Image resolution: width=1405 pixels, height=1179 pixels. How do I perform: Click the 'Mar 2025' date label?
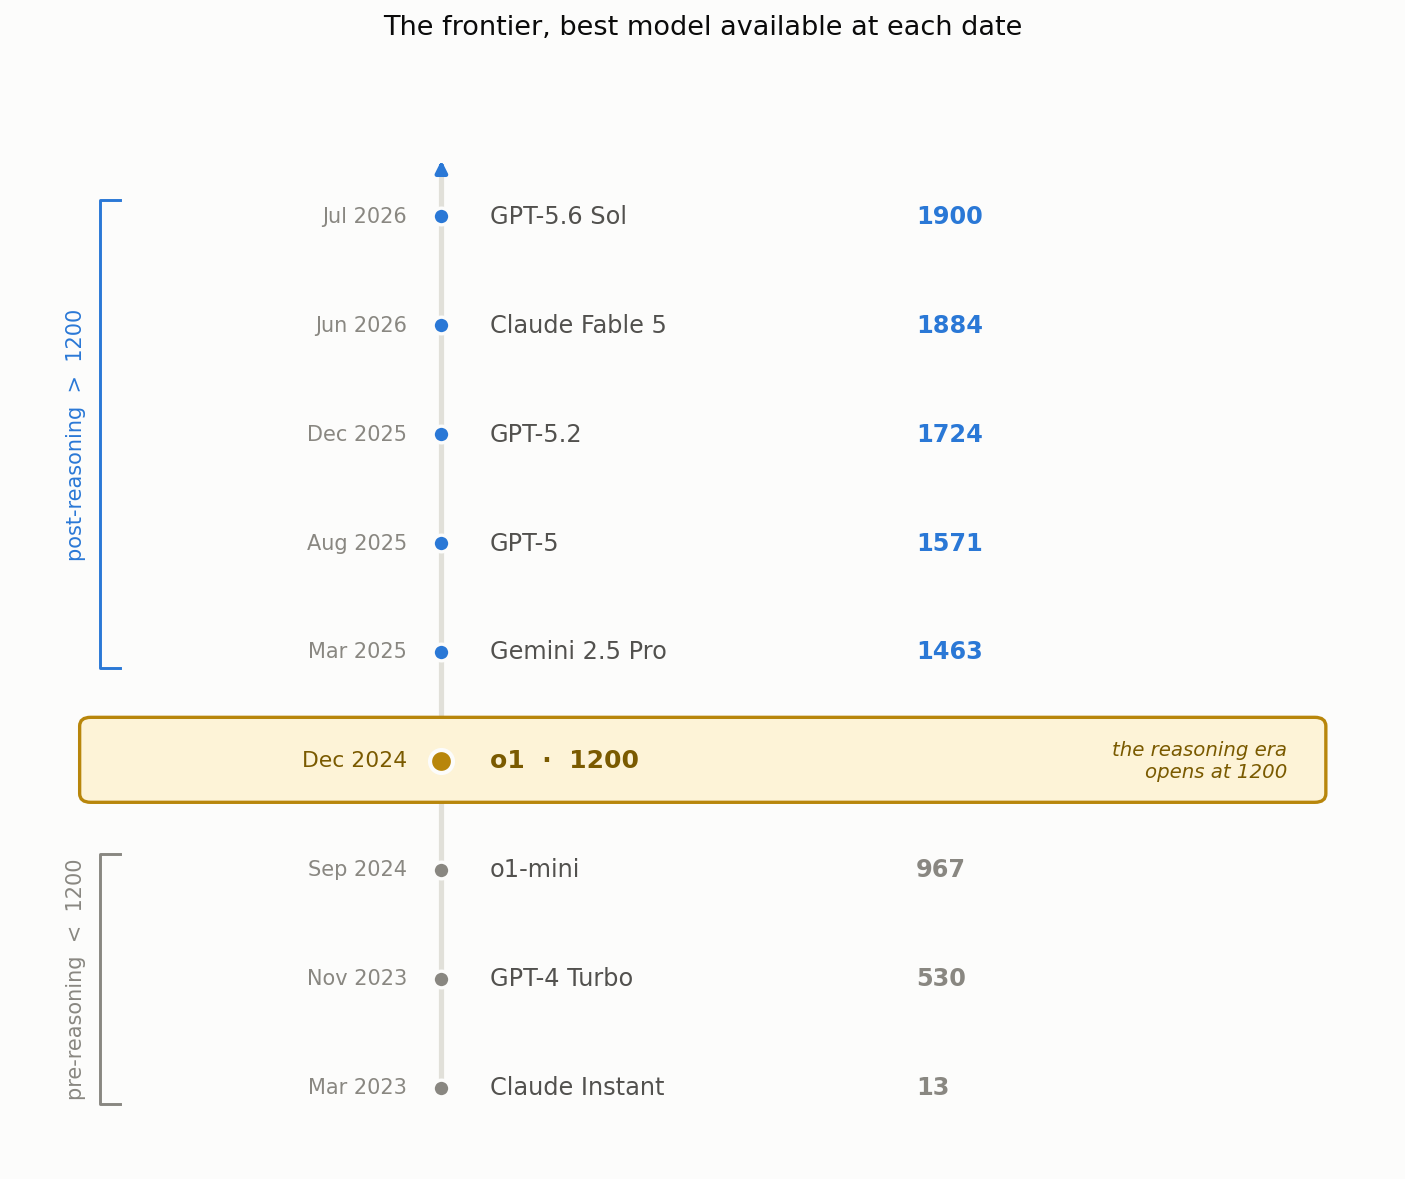tap(357, 652)
